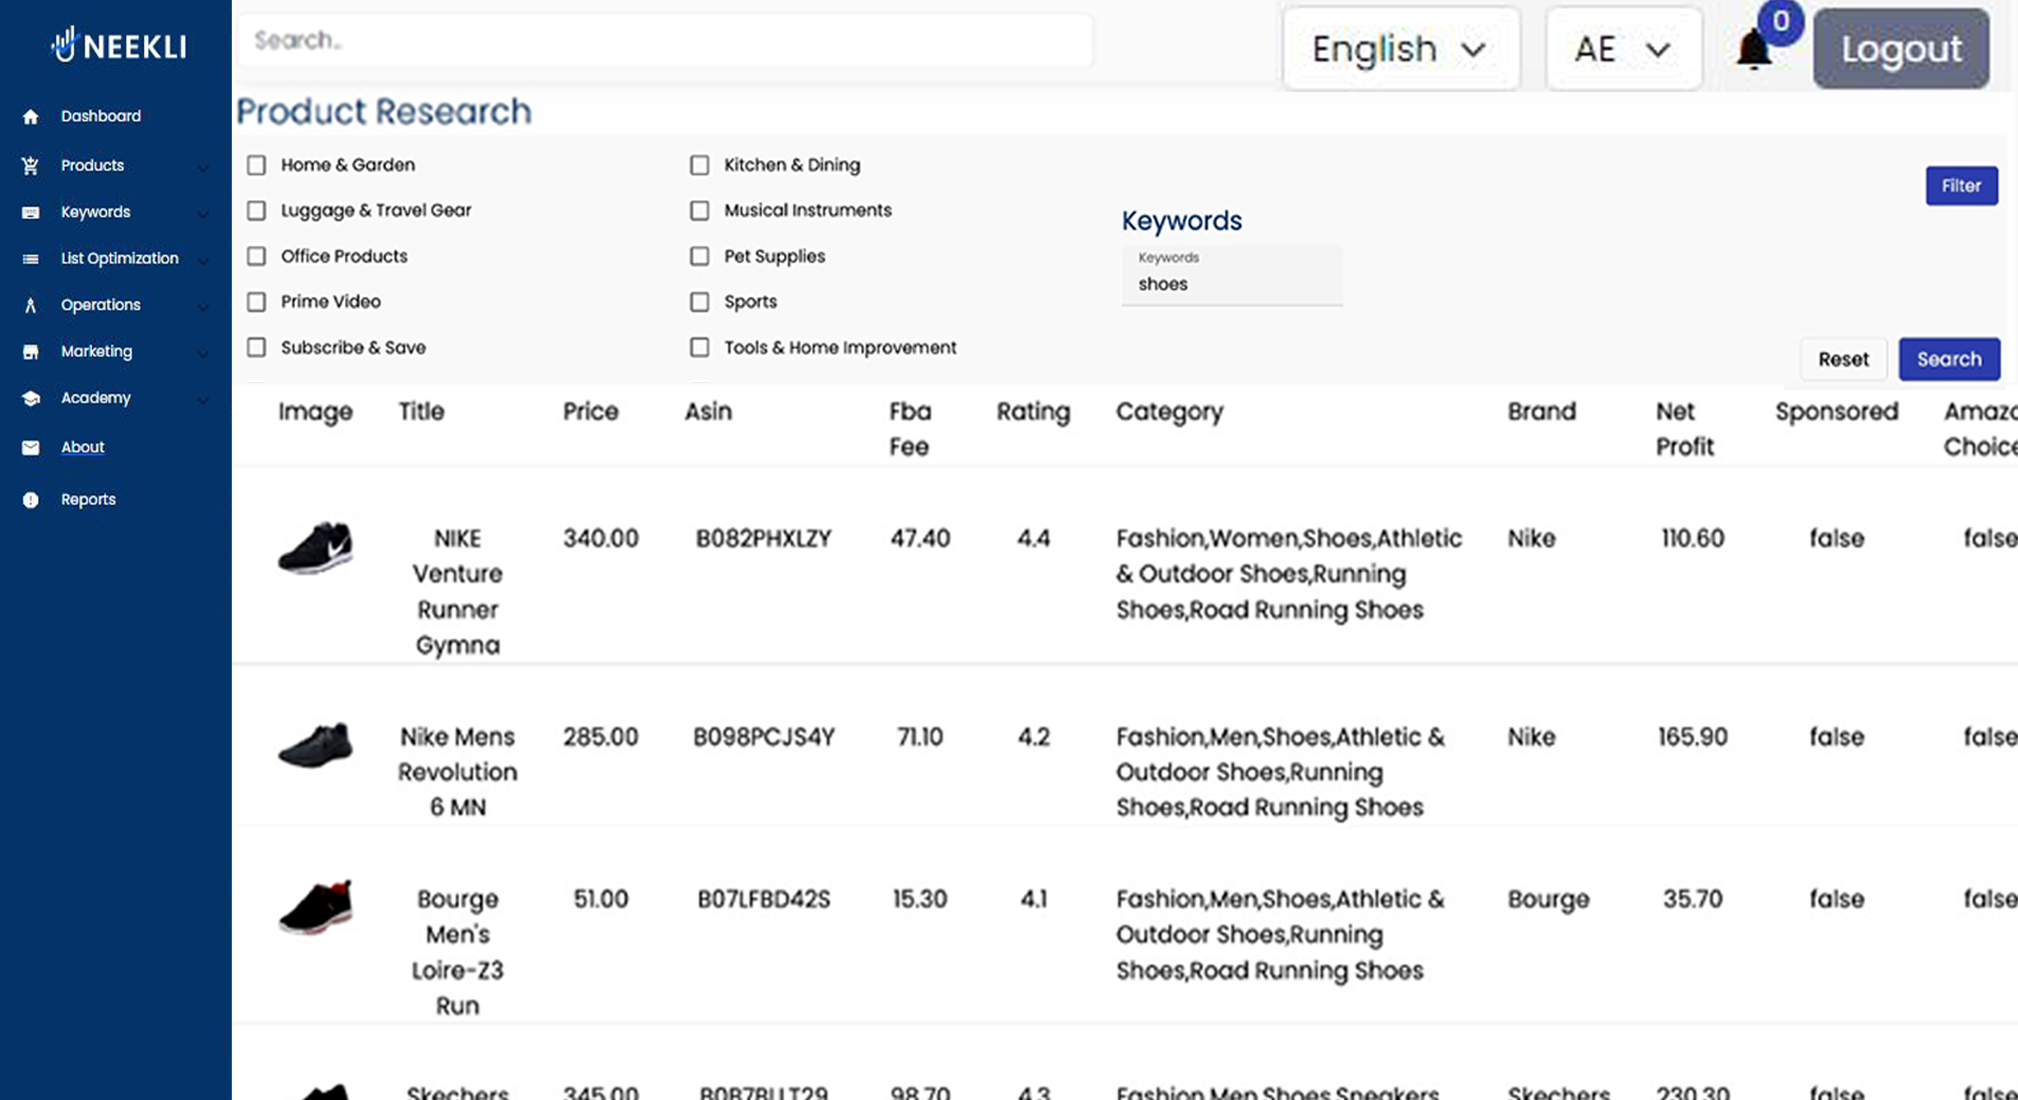Viewport: 2018px width, 1100px height.
Task: Open the AE marketplace dropdown
Action: (1624, 49)
